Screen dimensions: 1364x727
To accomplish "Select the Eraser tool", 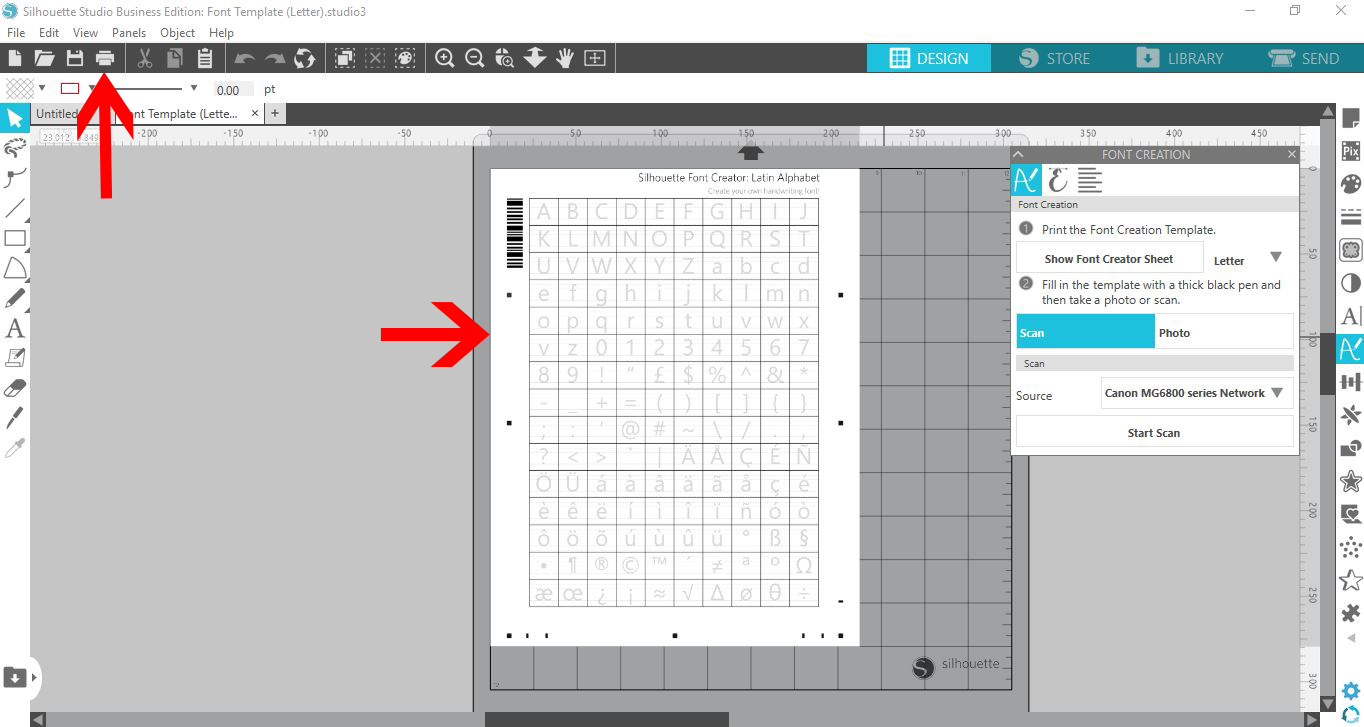I will pos(15,387).
